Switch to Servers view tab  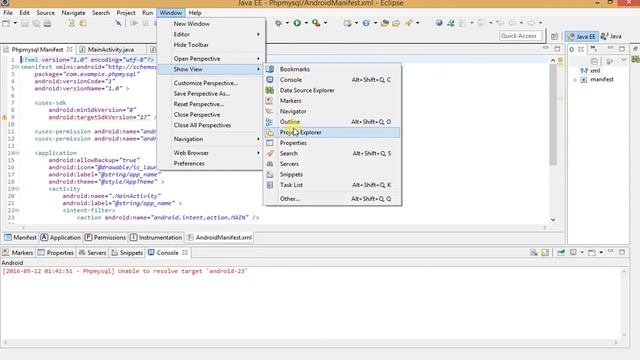coord(92,253)
